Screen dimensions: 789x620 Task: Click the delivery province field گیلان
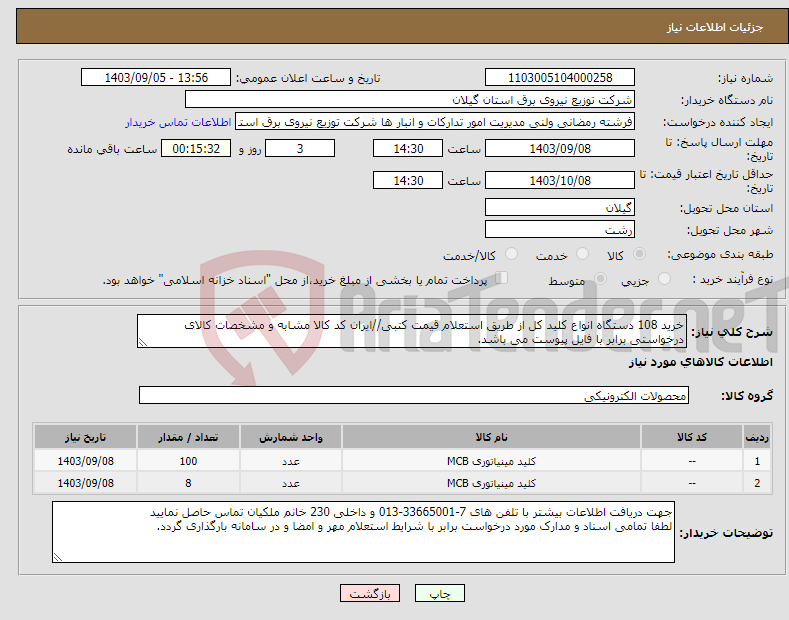pyautogui.click(x=560, y=207)
